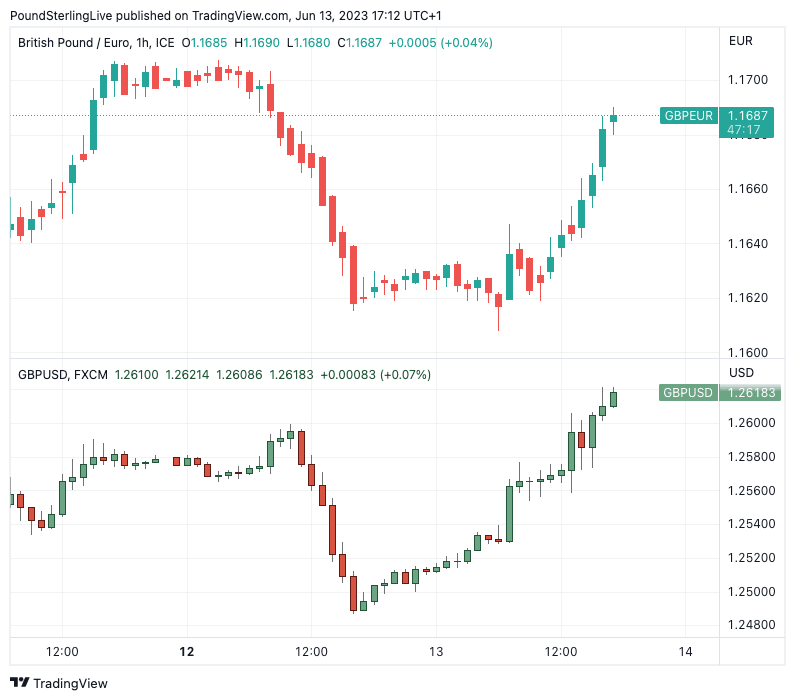The image size is (795, 700).
Task: Select the USD currency label on price axis
Action: (741, 373)
